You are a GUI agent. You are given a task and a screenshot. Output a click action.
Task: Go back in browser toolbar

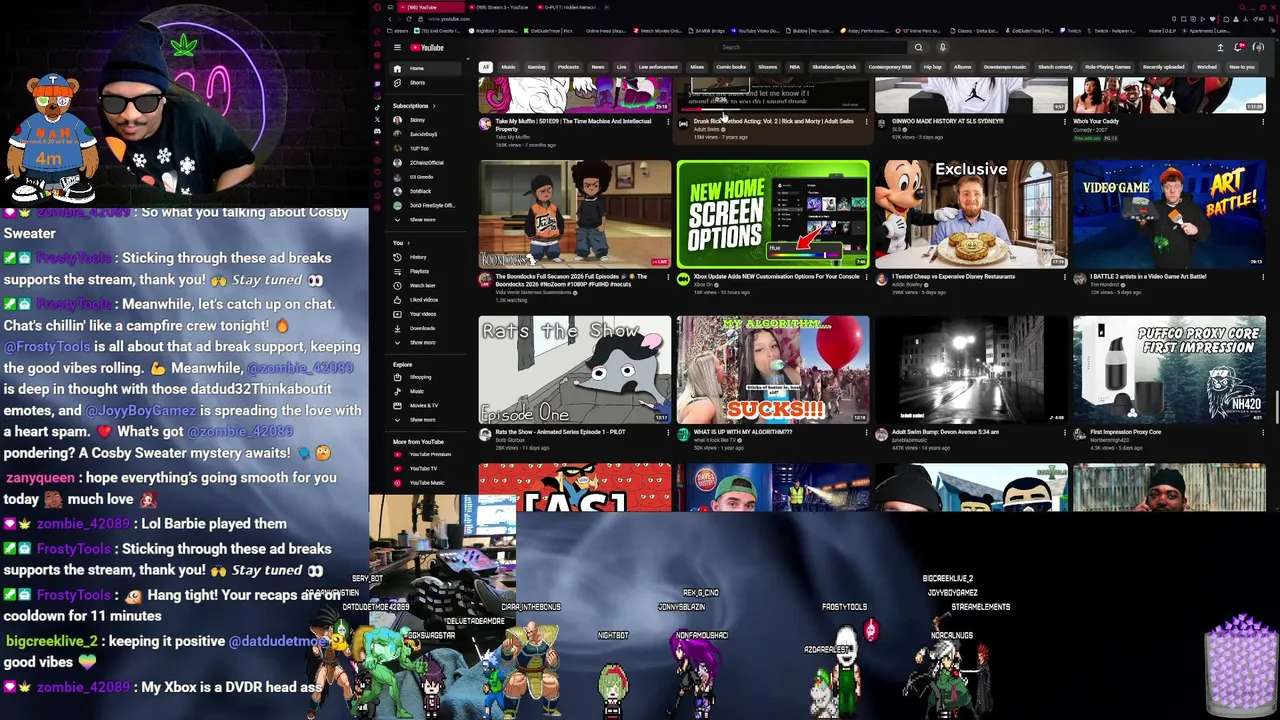point(390,19)
